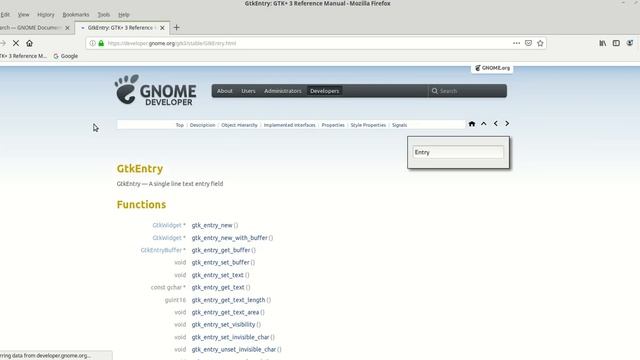Jump to Implemented Interfaces section link
The image size is (640, 360).
pyautogui.click(x=289, y=125)
